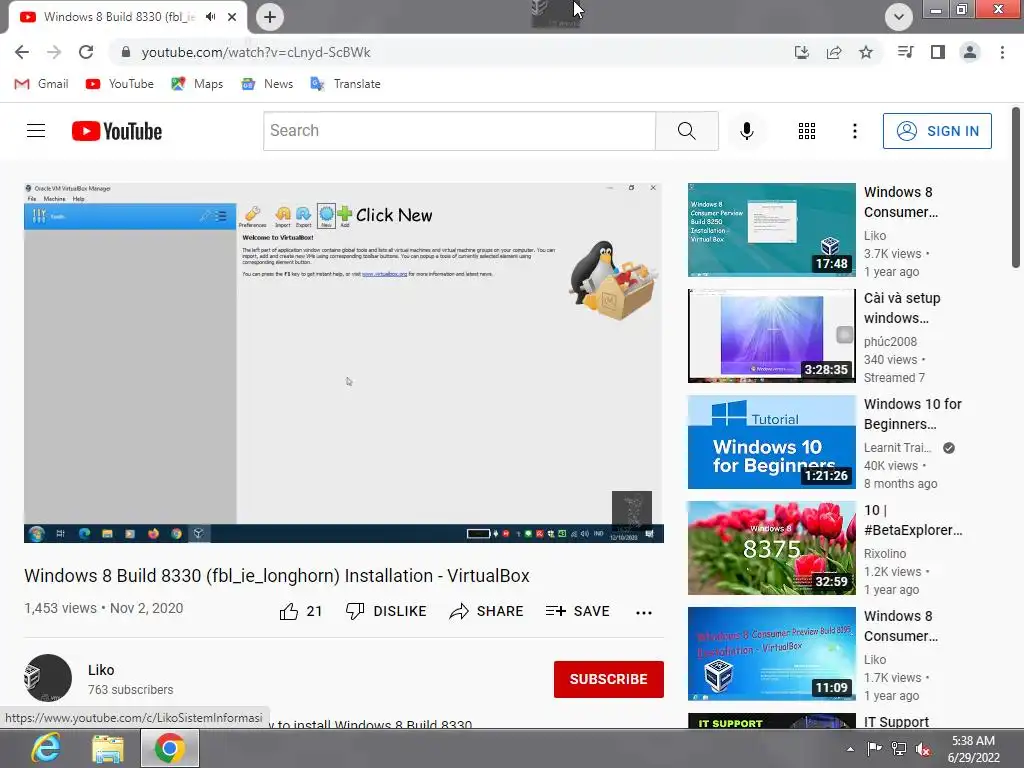
Task: Click the IT Support video title
Action: coord(896,721)
